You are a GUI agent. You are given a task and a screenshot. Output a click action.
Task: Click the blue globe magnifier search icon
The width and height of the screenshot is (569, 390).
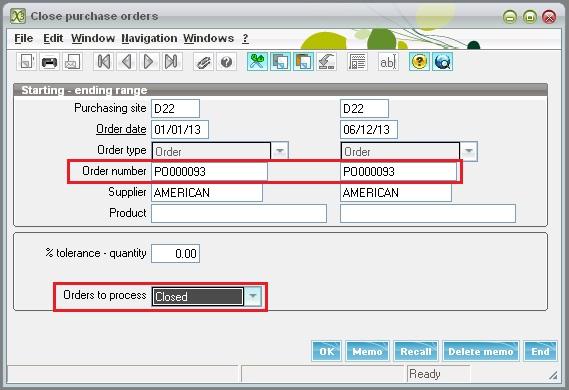(x=442, y=62)
